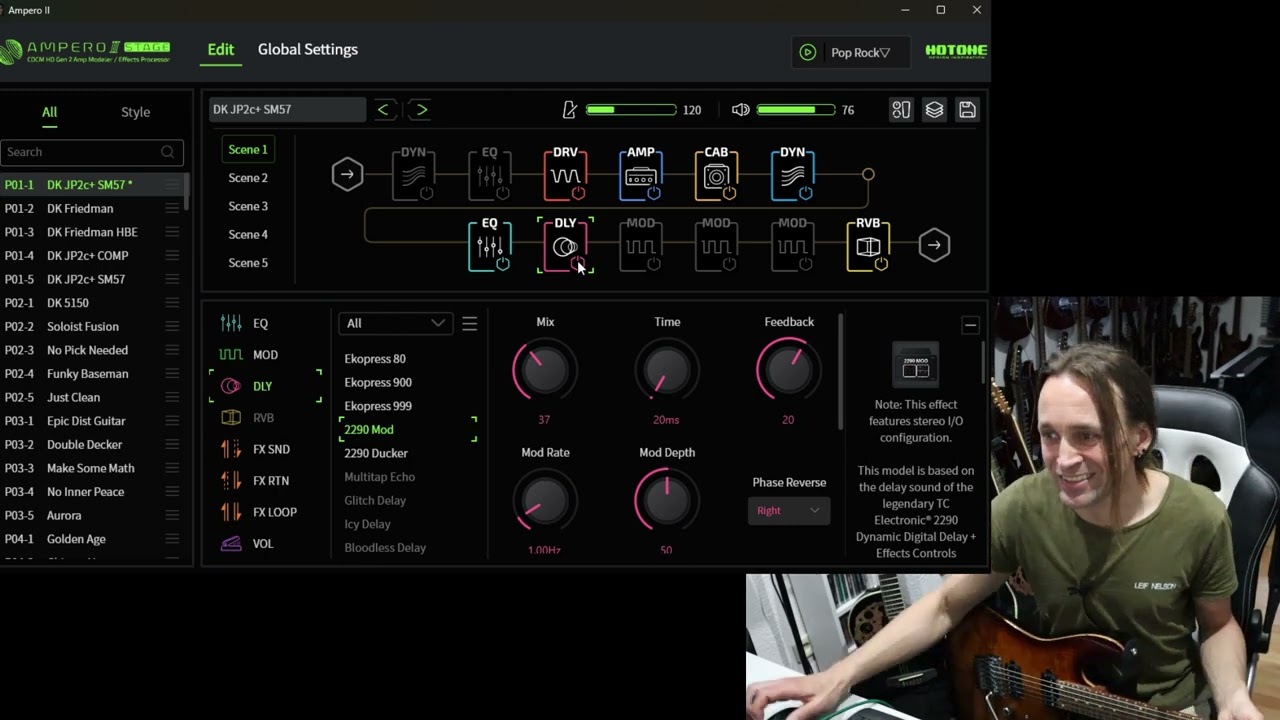Toggle power of the first-row EQ block
This screenshot has width=1280, height=720.
point(502,193)
